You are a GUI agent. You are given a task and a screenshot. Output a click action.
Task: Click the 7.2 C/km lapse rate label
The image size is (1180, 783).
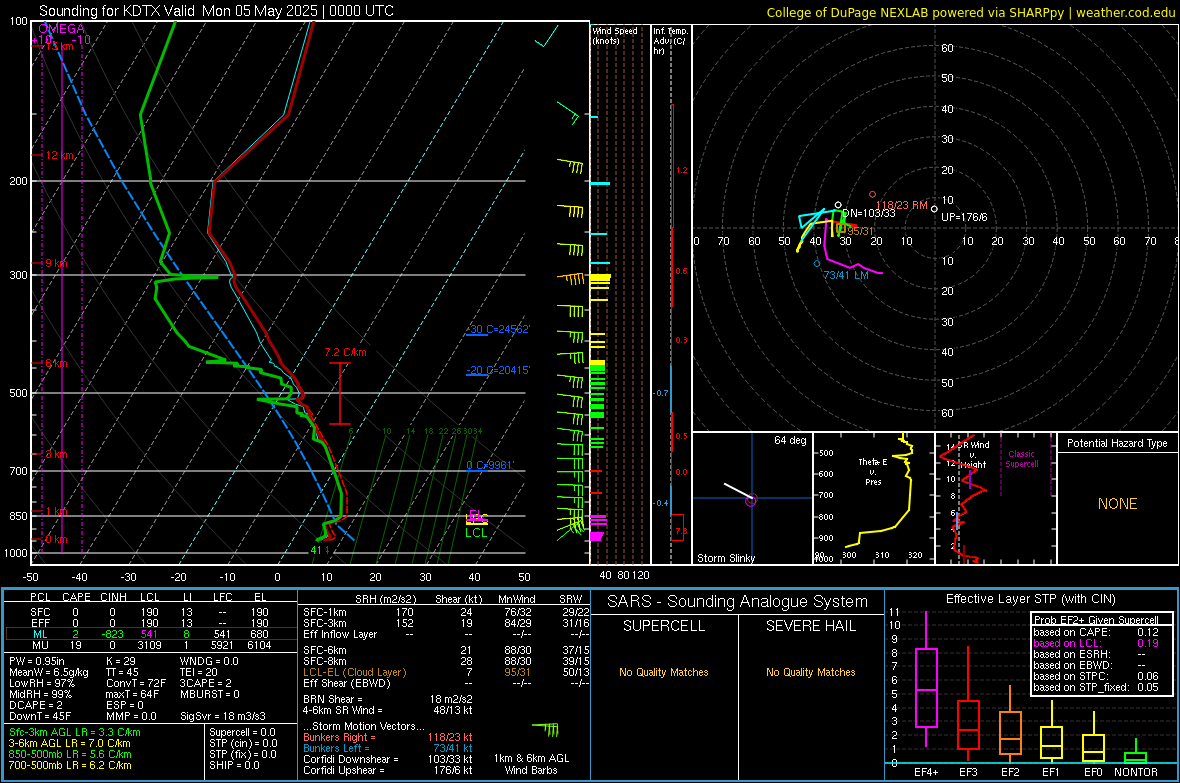click(x=345, y=352)
